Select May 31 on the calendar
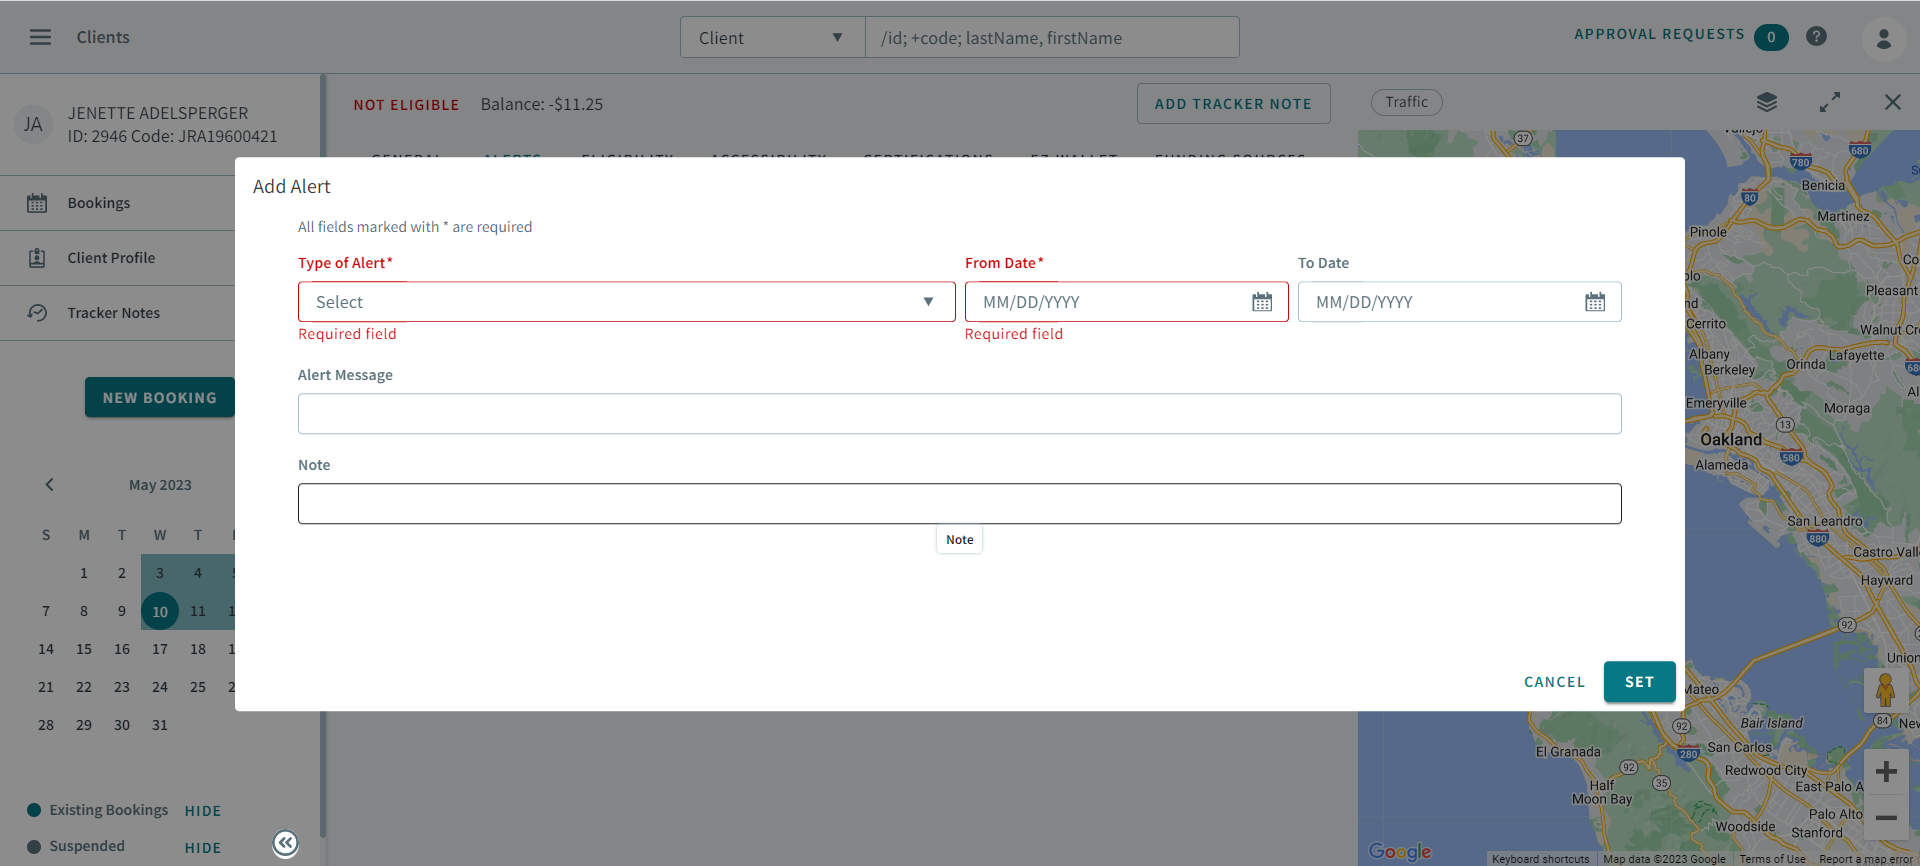This screenshot has height=866, width=1920. point(160,725)
